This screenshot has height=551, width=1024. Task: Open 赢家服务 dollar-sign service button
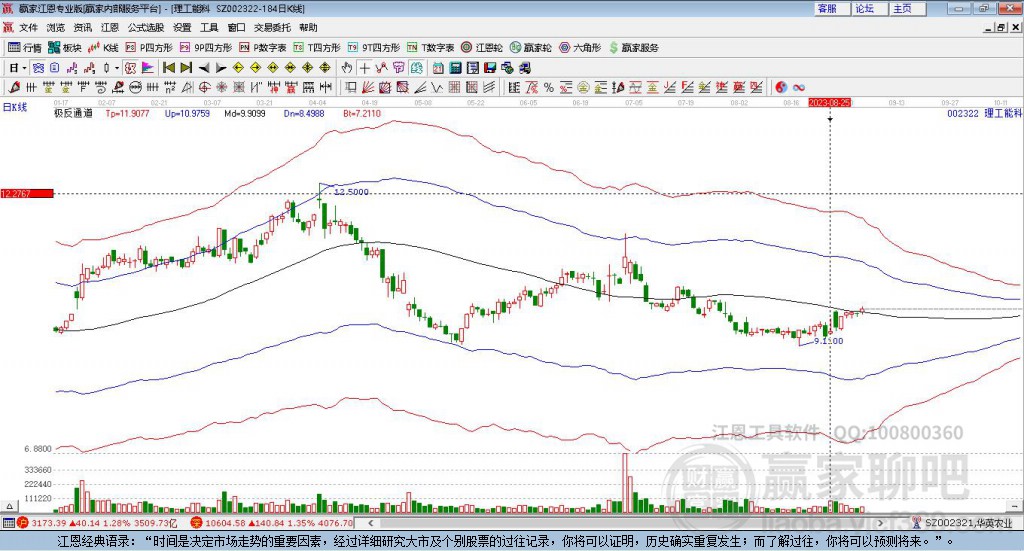[633, 48]
